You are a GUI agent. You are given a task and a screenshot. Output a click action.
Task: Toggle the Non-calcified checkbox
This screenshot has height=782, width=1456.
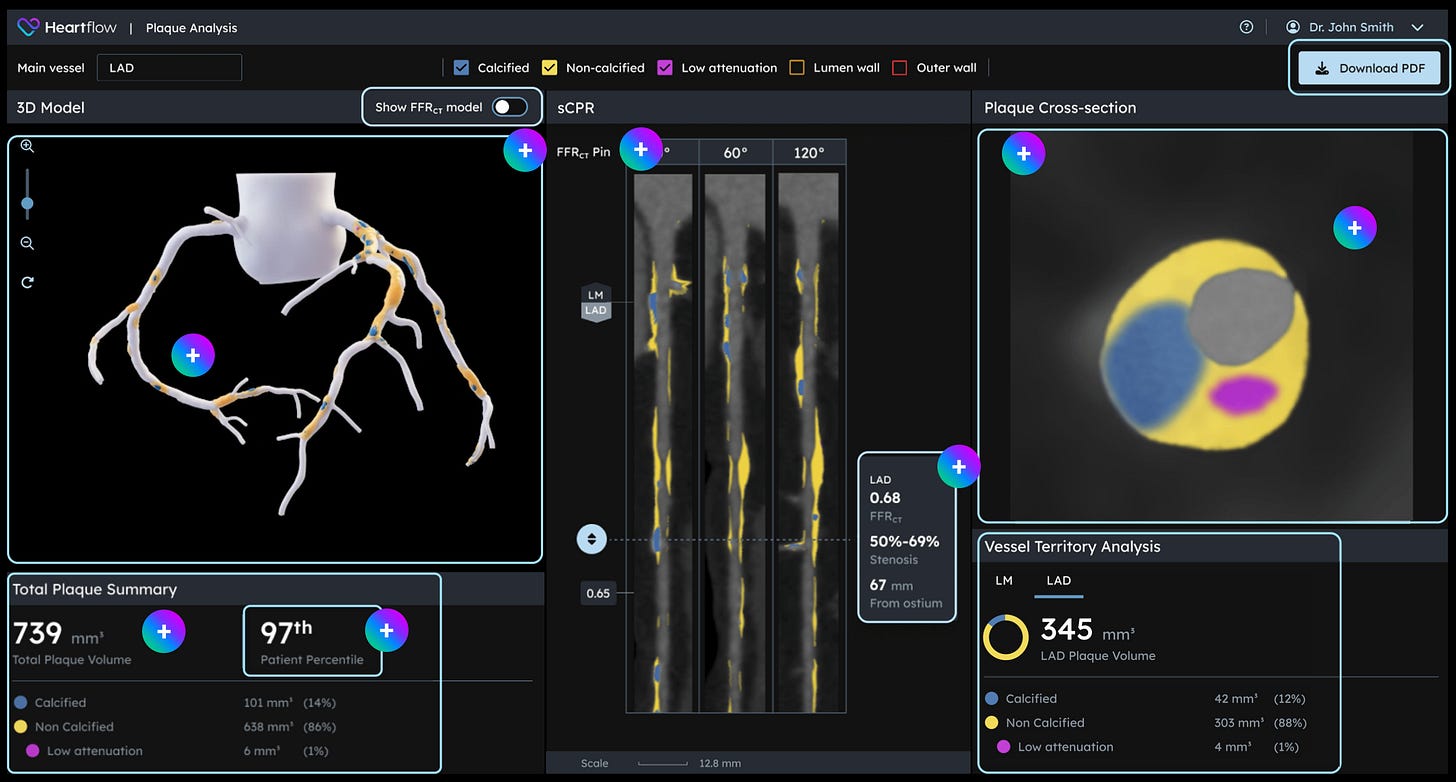(549, 68)
